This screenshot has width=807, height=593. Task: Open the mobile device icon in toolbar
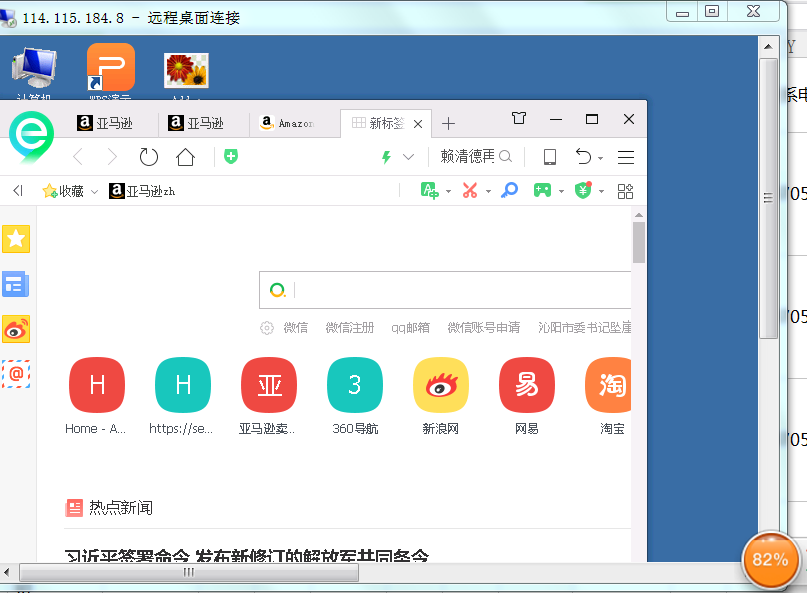click(550, 156)
